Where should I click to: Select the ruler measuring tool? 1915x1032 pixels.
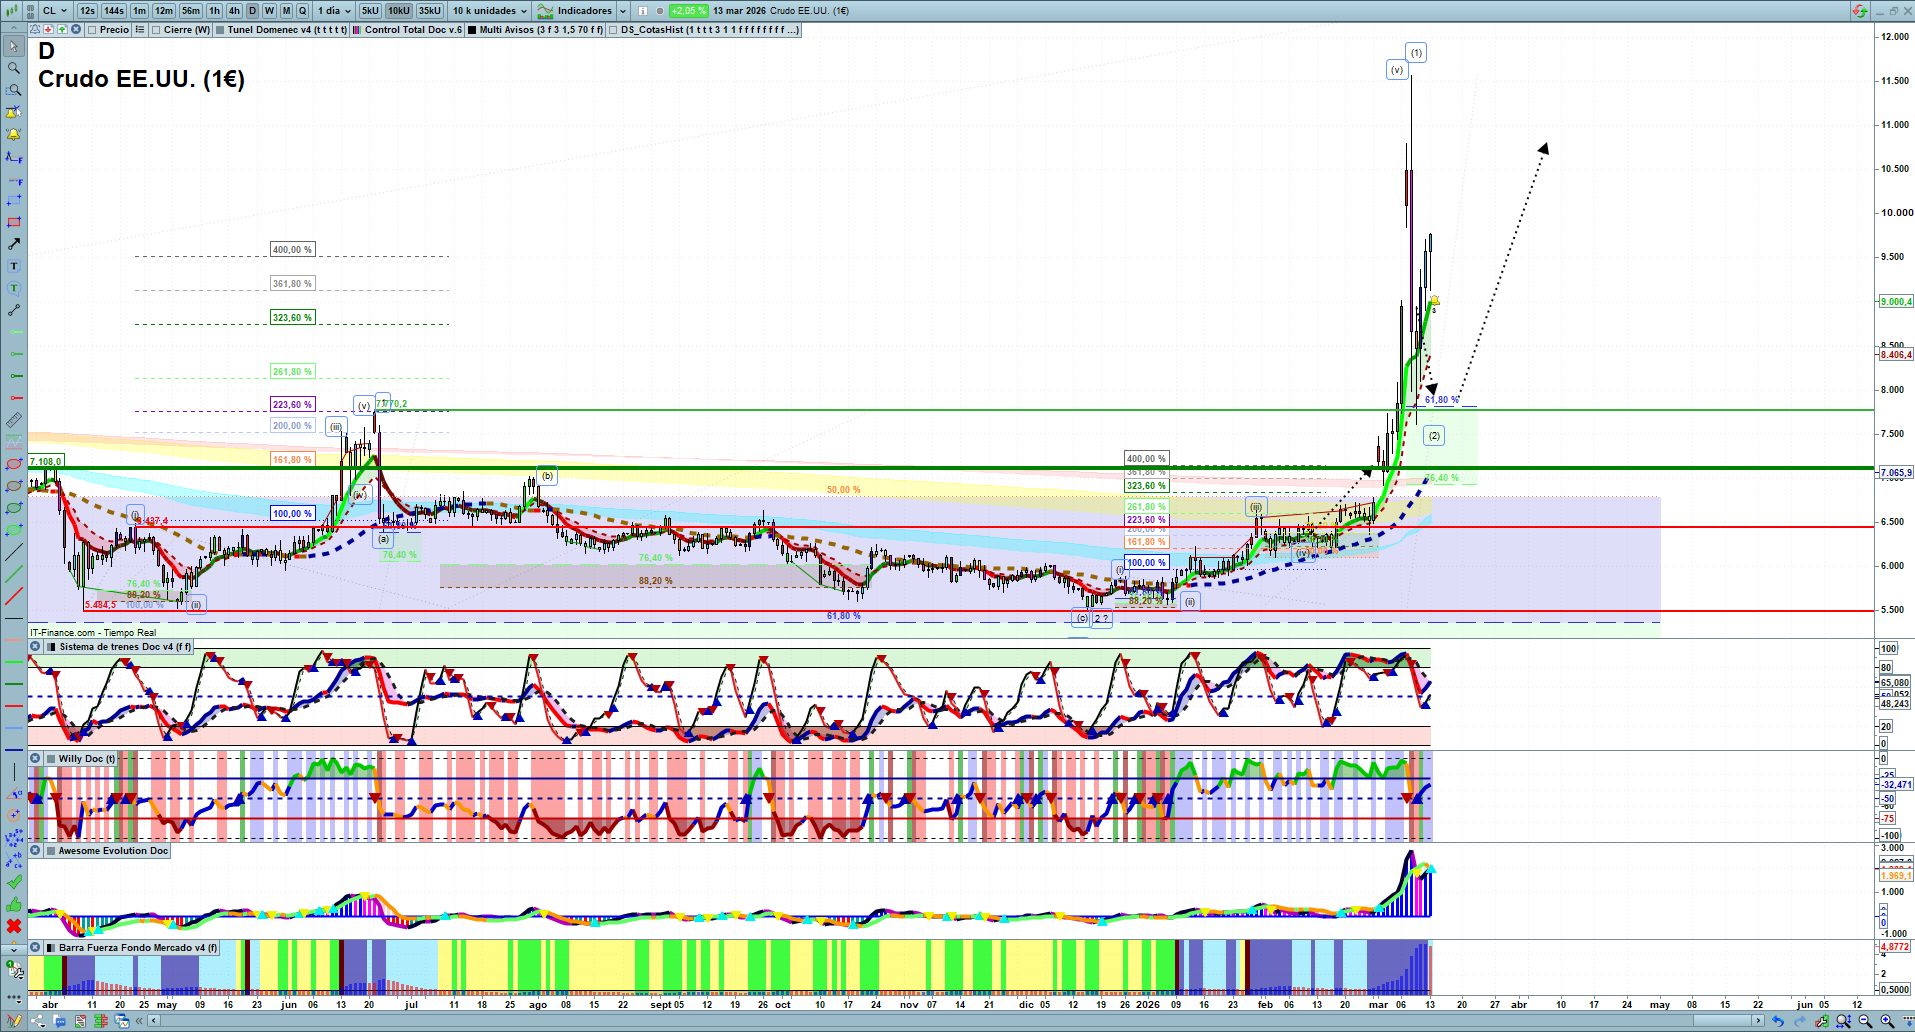click(14, 420)
